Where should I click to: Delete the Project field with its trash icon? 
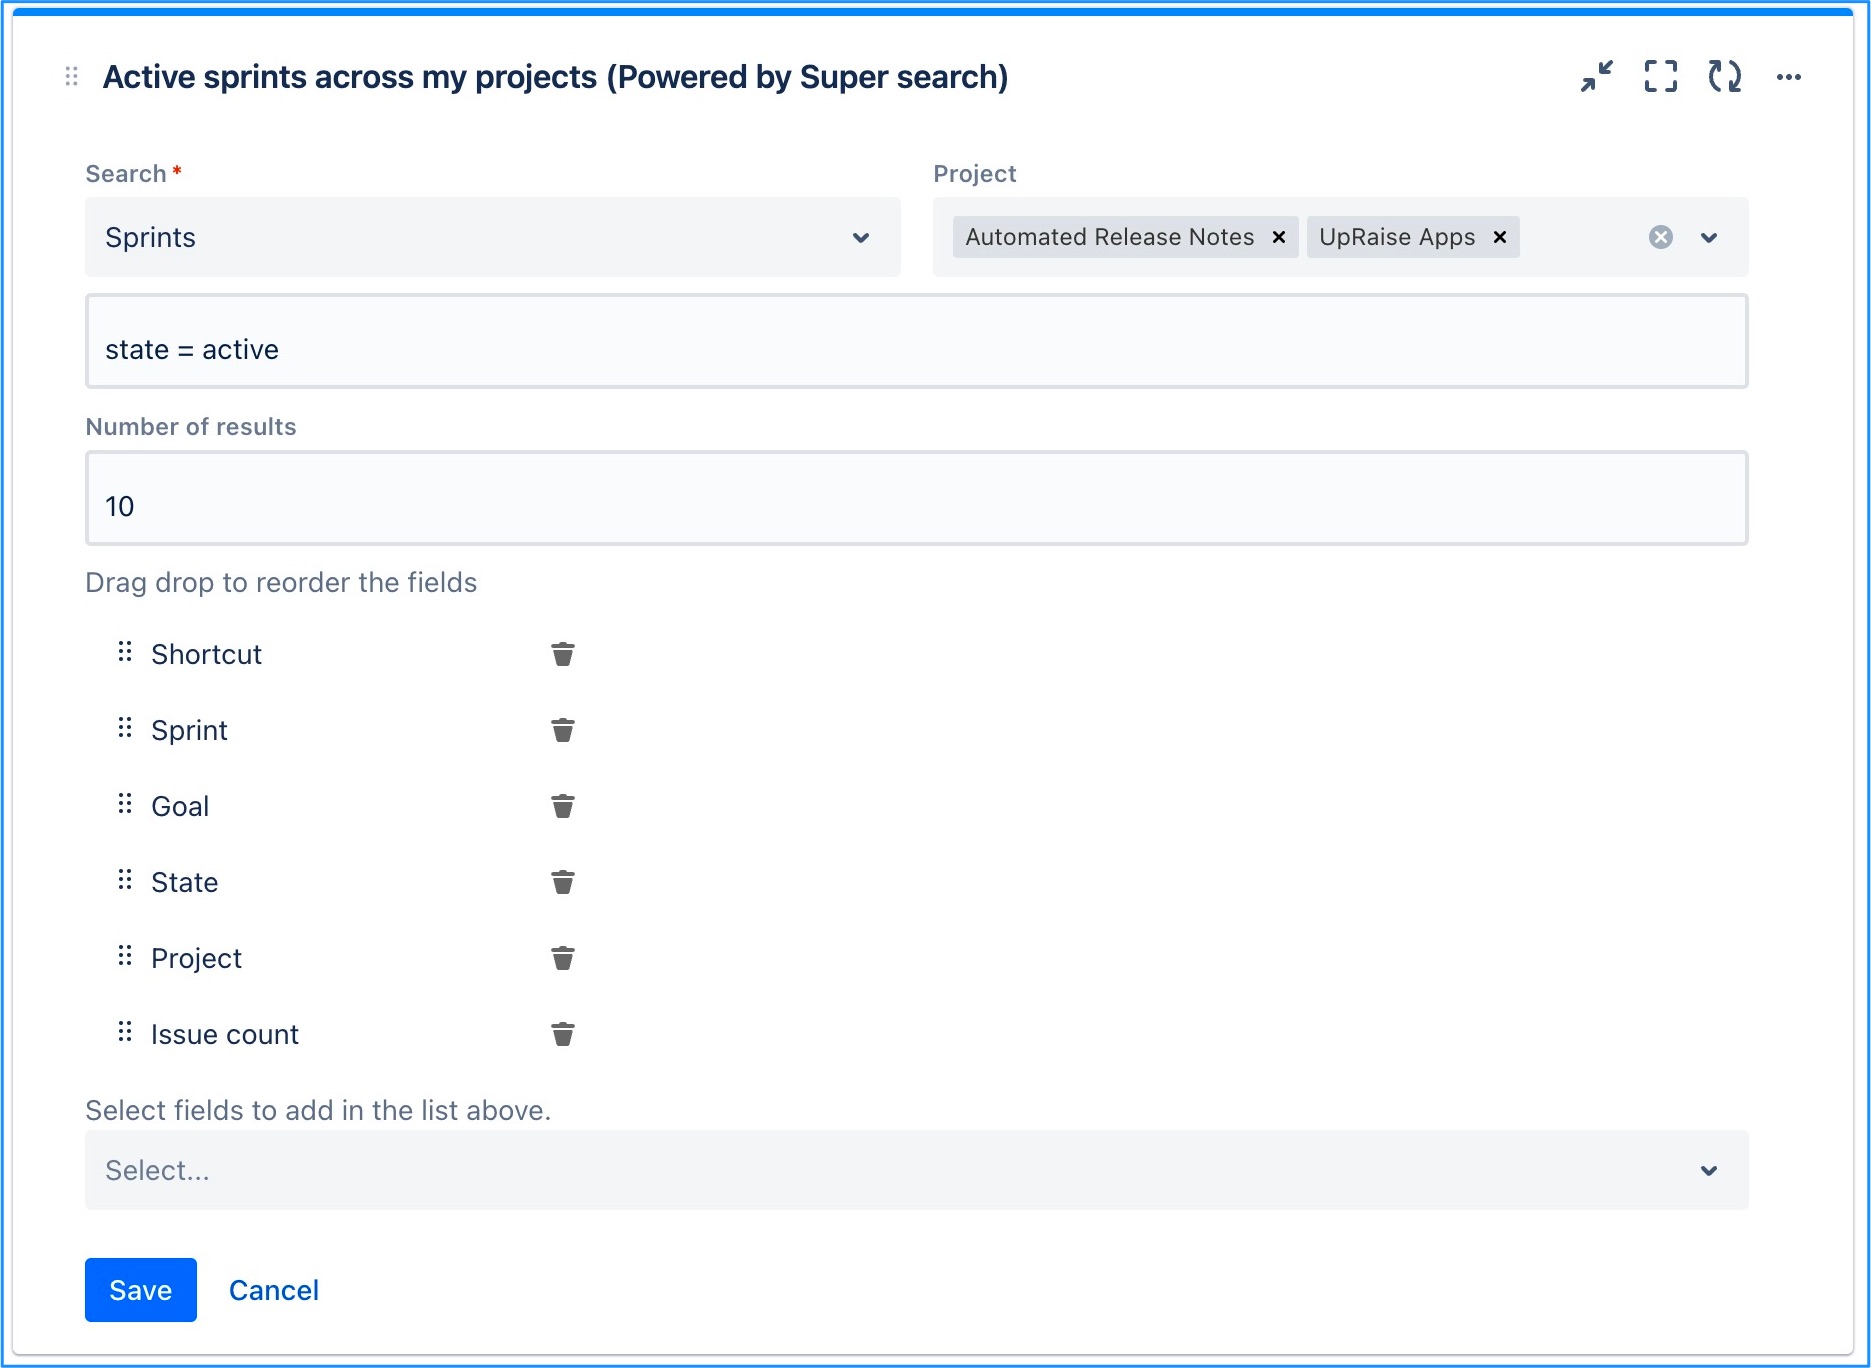point(563,958)
